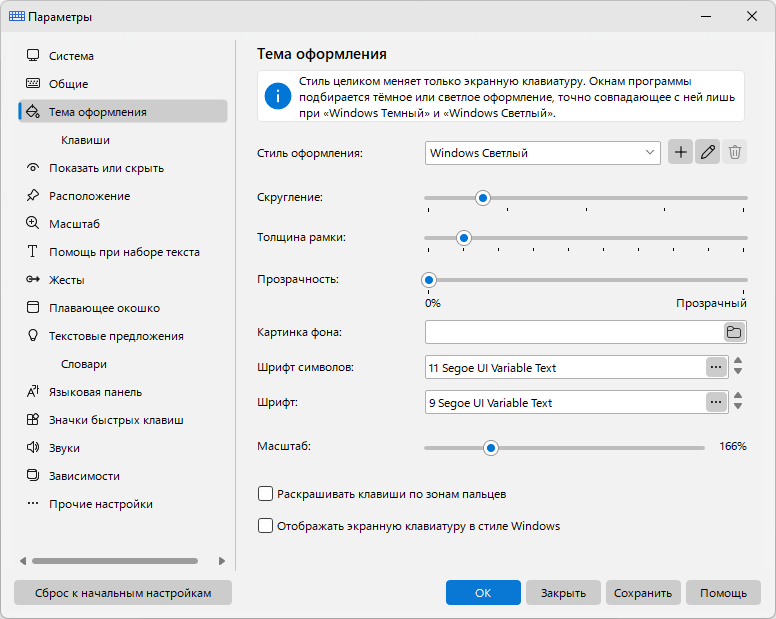Add a new style with plus button
This screenshot has height=619, width=776.
680,152
